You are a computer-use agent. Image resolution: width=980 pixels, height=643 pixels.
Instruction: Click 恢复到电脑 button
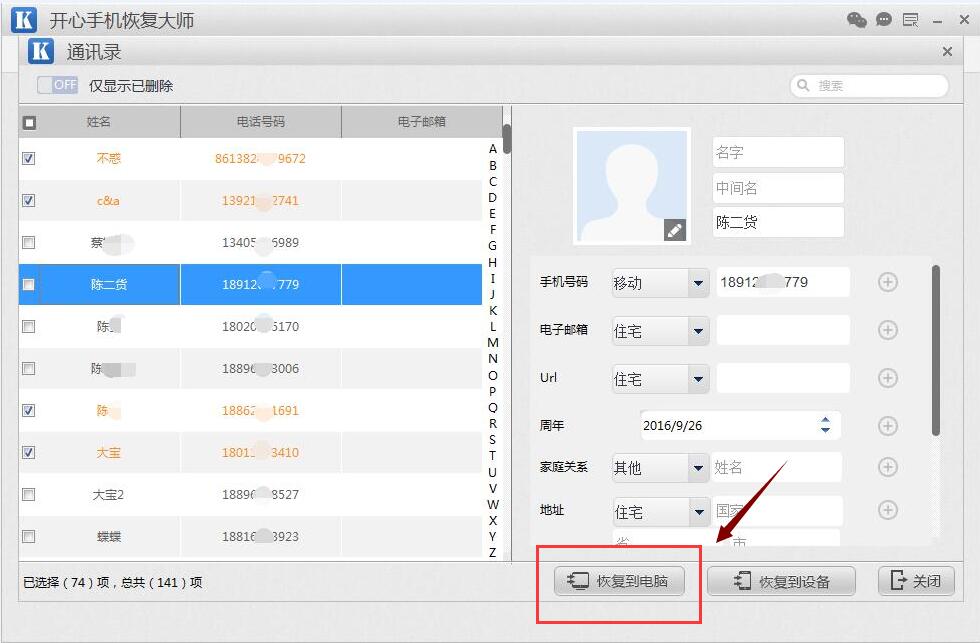[x=619, y=581]
